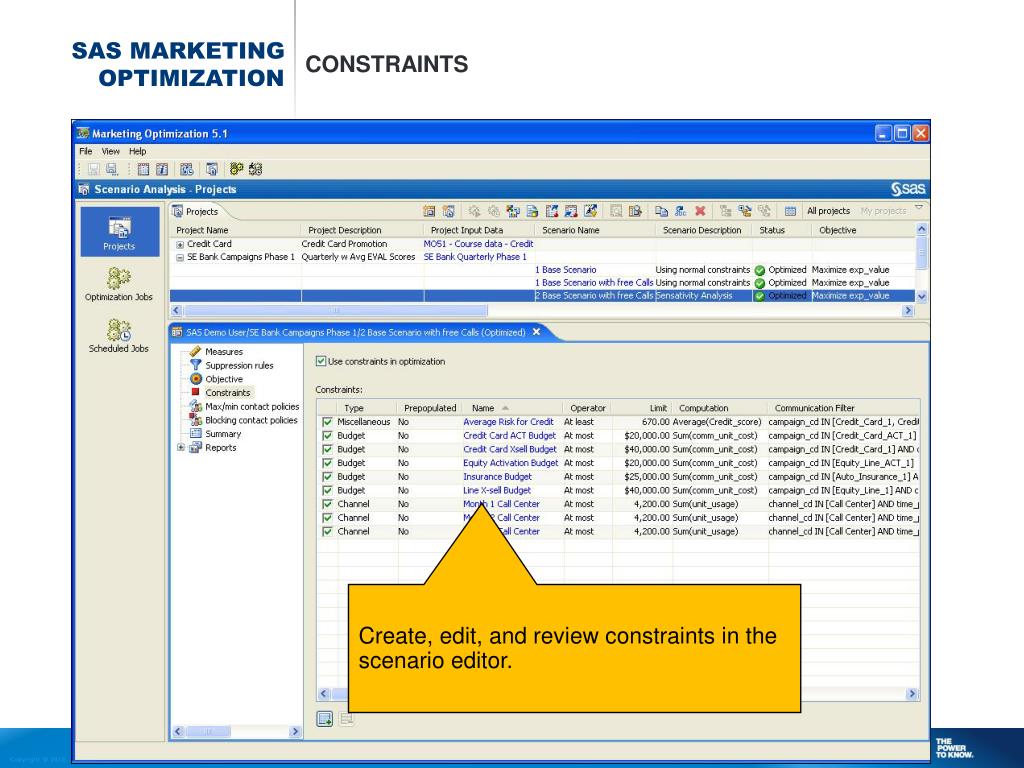Click the red X delete icon in Projects toolbar
Image resolution: width=1024 pixels, height=768 pixels.
(x=700, y=211)
